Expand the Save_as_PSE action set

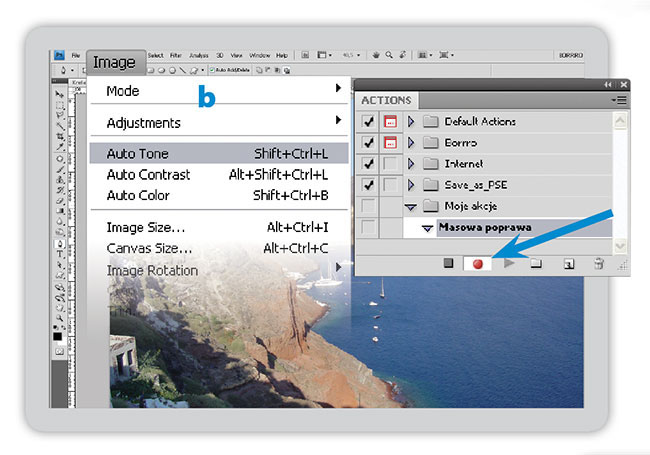(412, 184)
